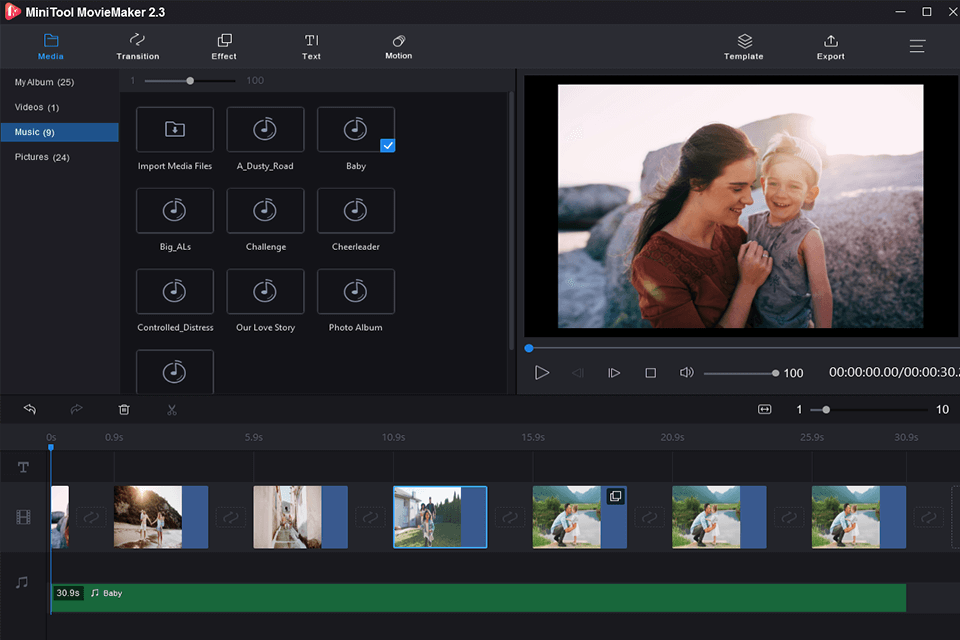This screenshot has width=960, height=640.
Task: Select Pictures (24) in the sidebar
Action: click(42, 157)
